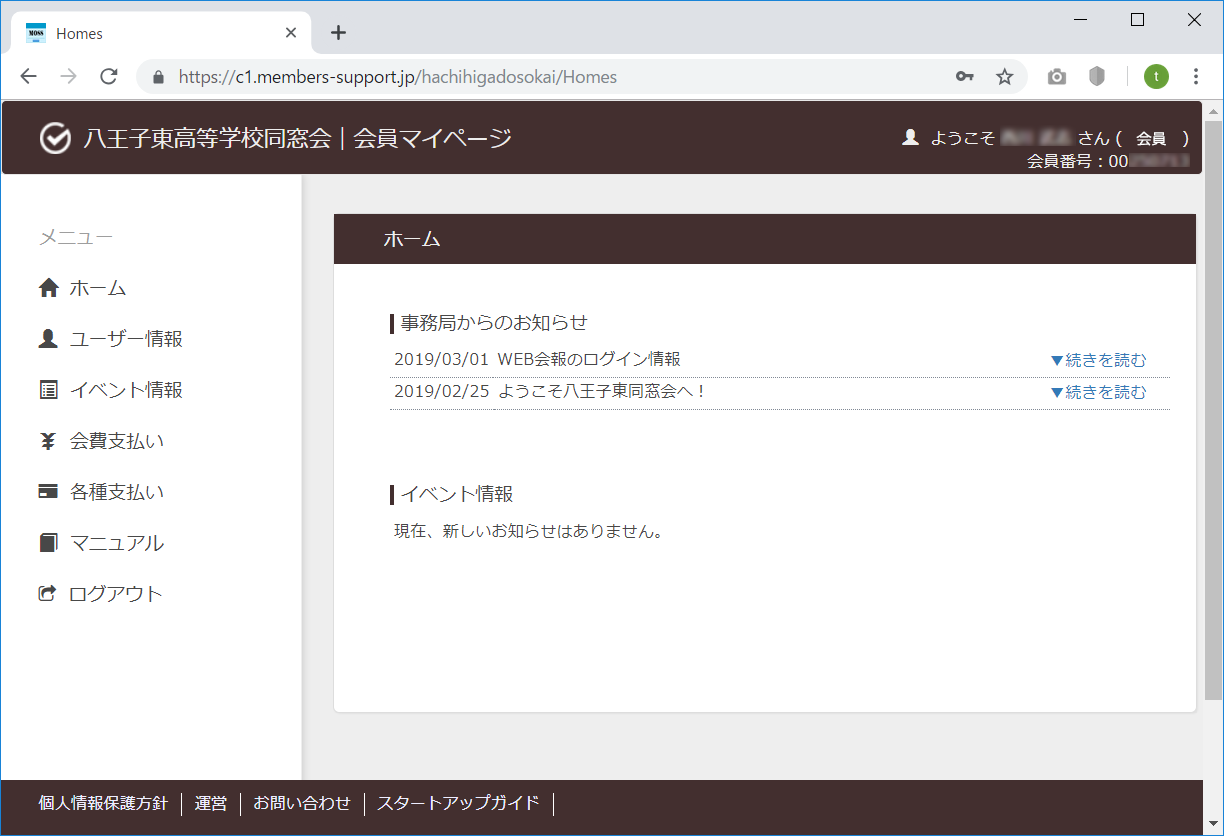Click the 個人情報保護方針 footer link

pos(103,803)
